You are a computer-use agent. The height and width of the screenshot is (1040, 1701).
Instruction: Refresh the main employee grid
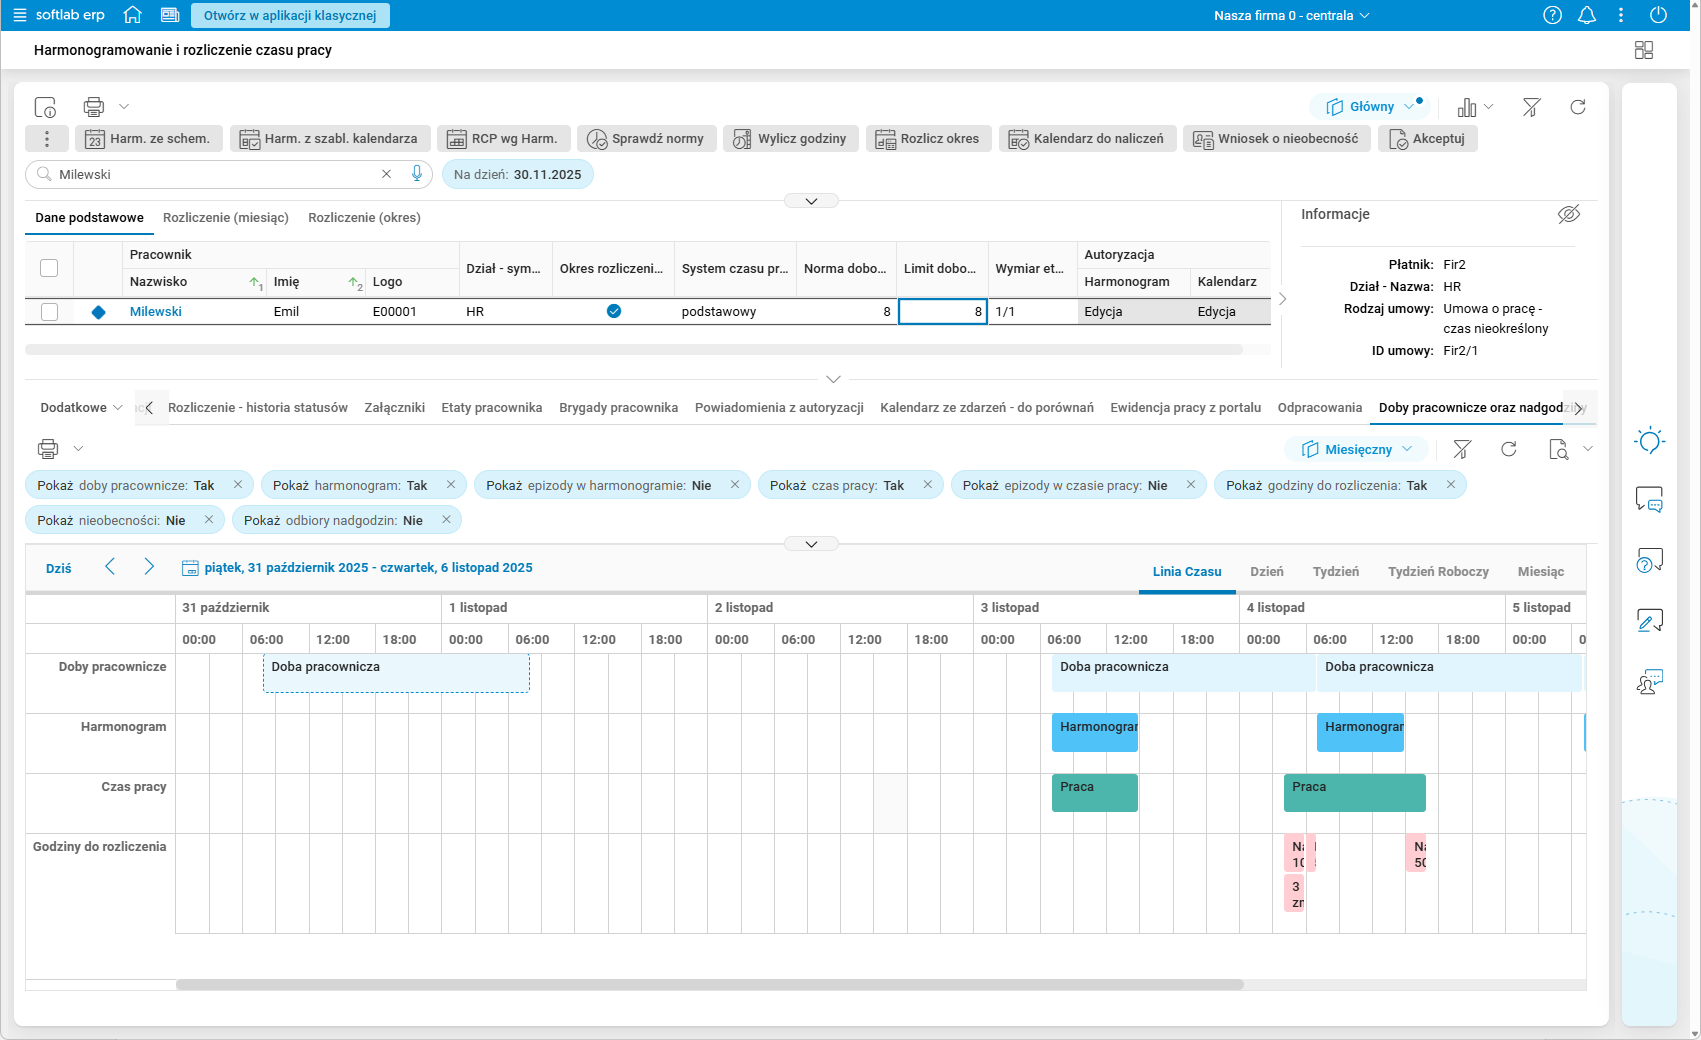click(1578, 107)
